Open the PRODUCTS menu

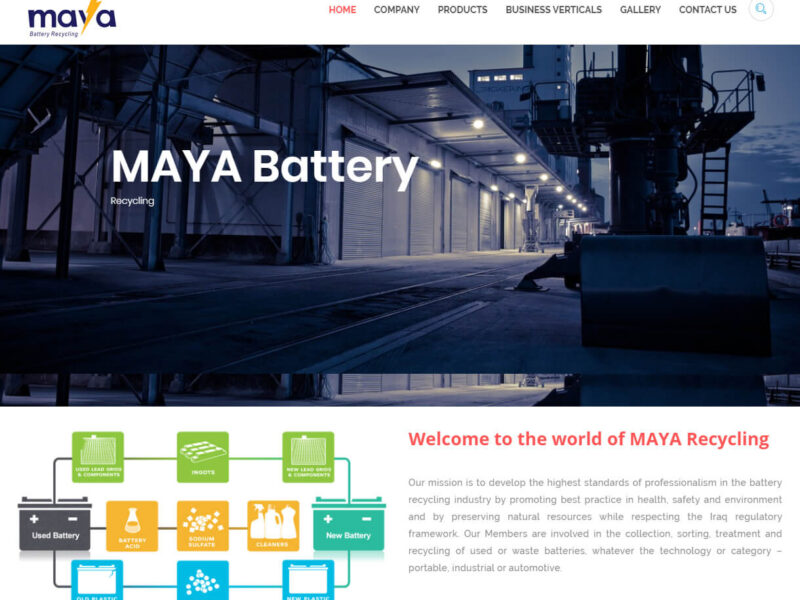point(462,10)
